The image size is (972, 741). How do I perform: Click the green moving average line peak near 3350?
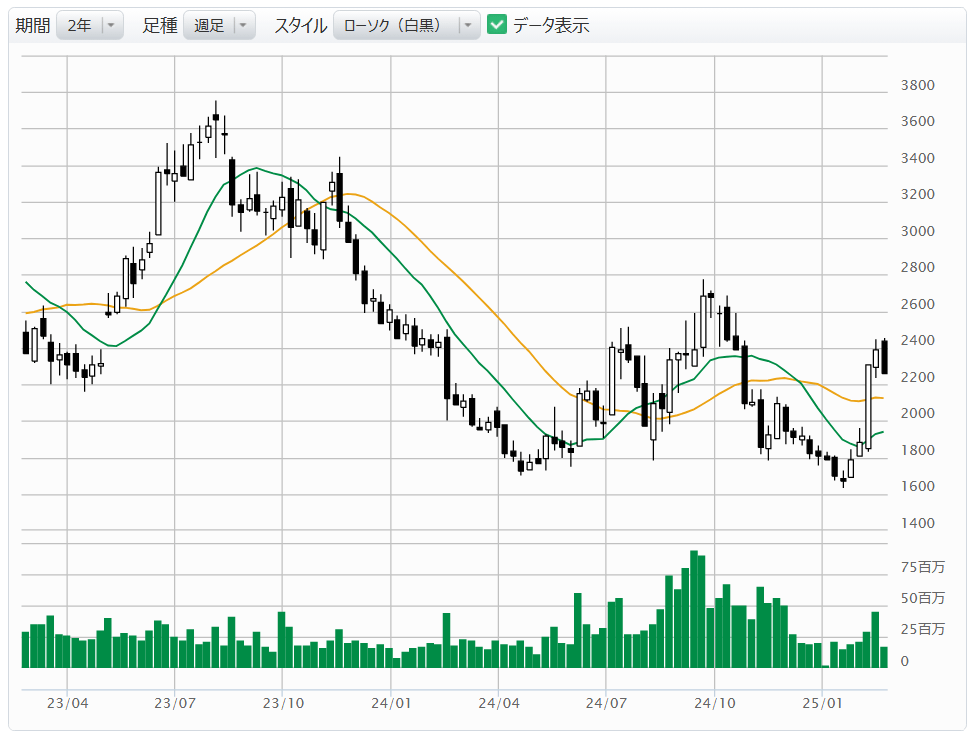[257, 168]
